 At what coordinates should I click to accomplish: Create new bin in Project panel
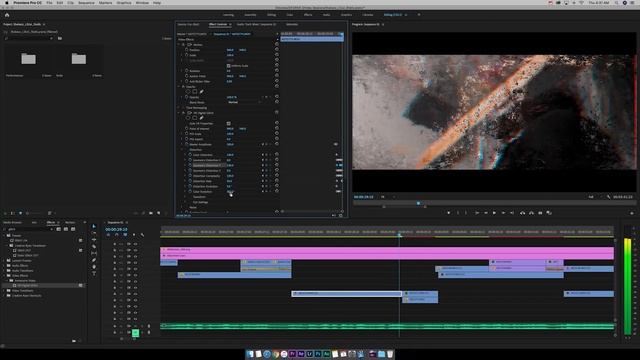point(151,213)
